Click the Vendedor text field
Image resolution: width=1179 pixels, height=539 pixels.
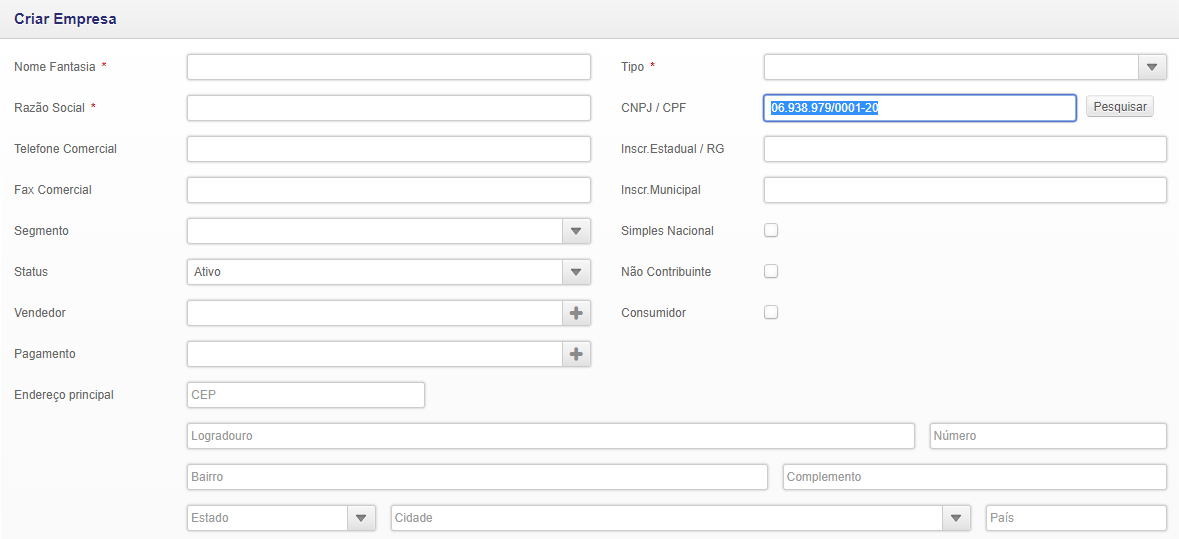(x=374, y=313)
